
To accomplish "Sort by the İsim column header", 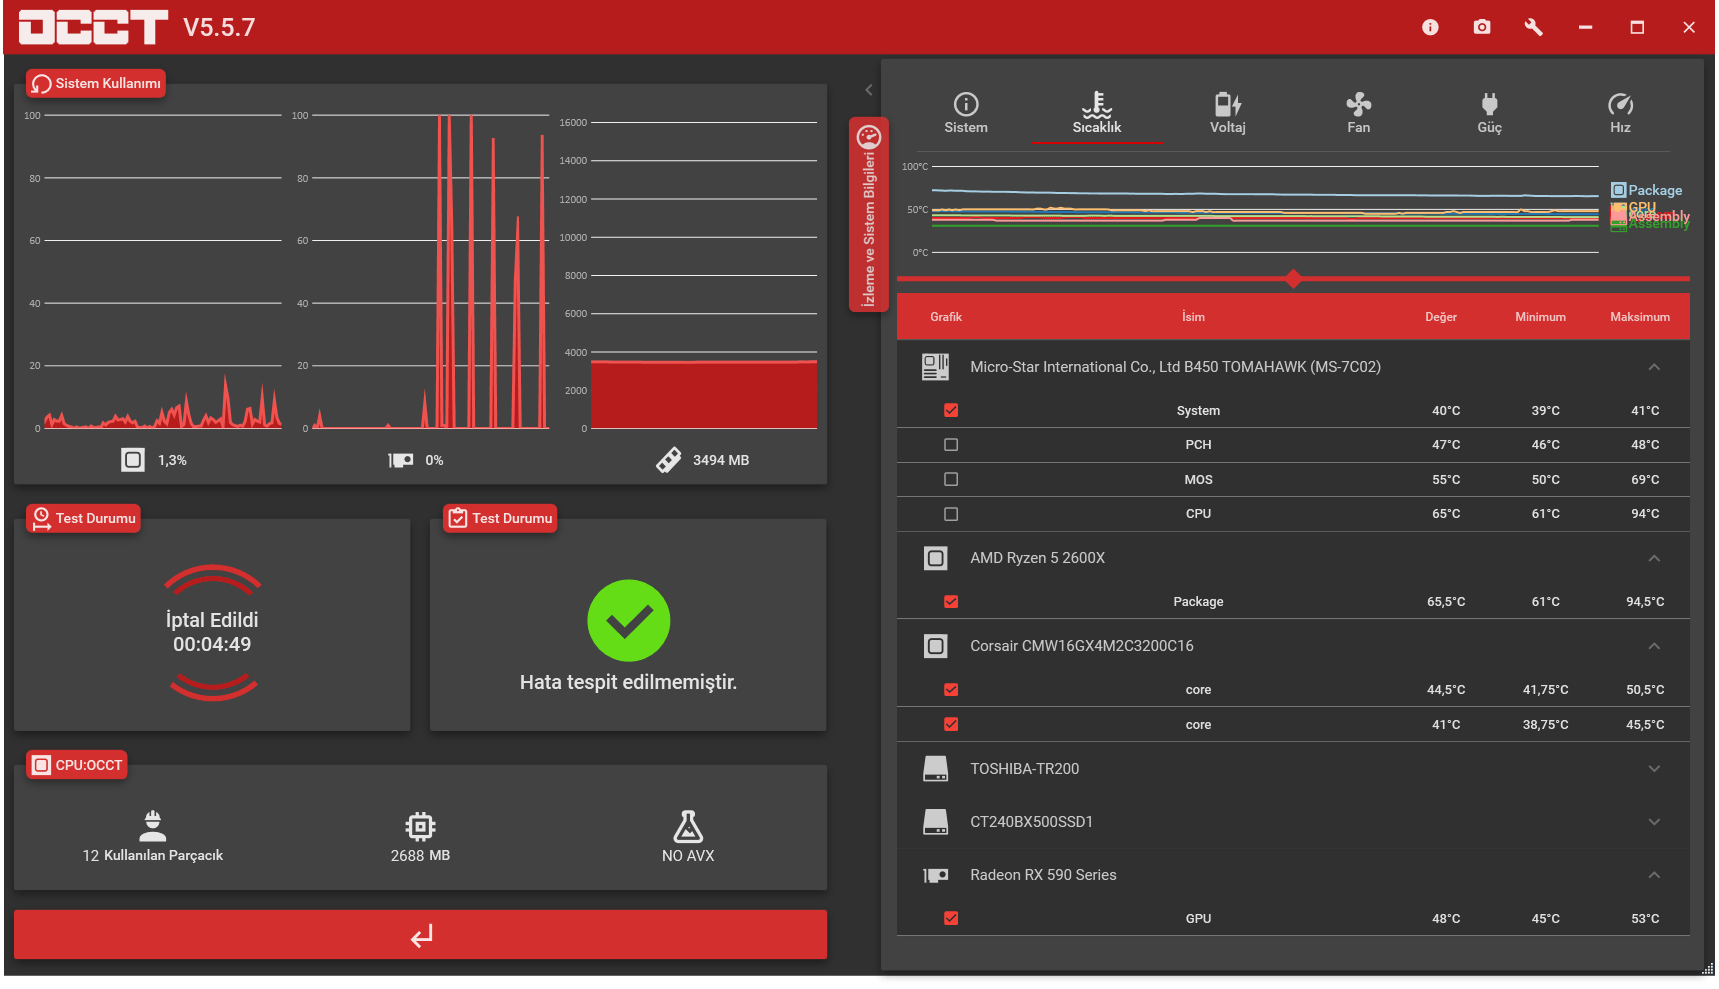I will pos(1193,317).
